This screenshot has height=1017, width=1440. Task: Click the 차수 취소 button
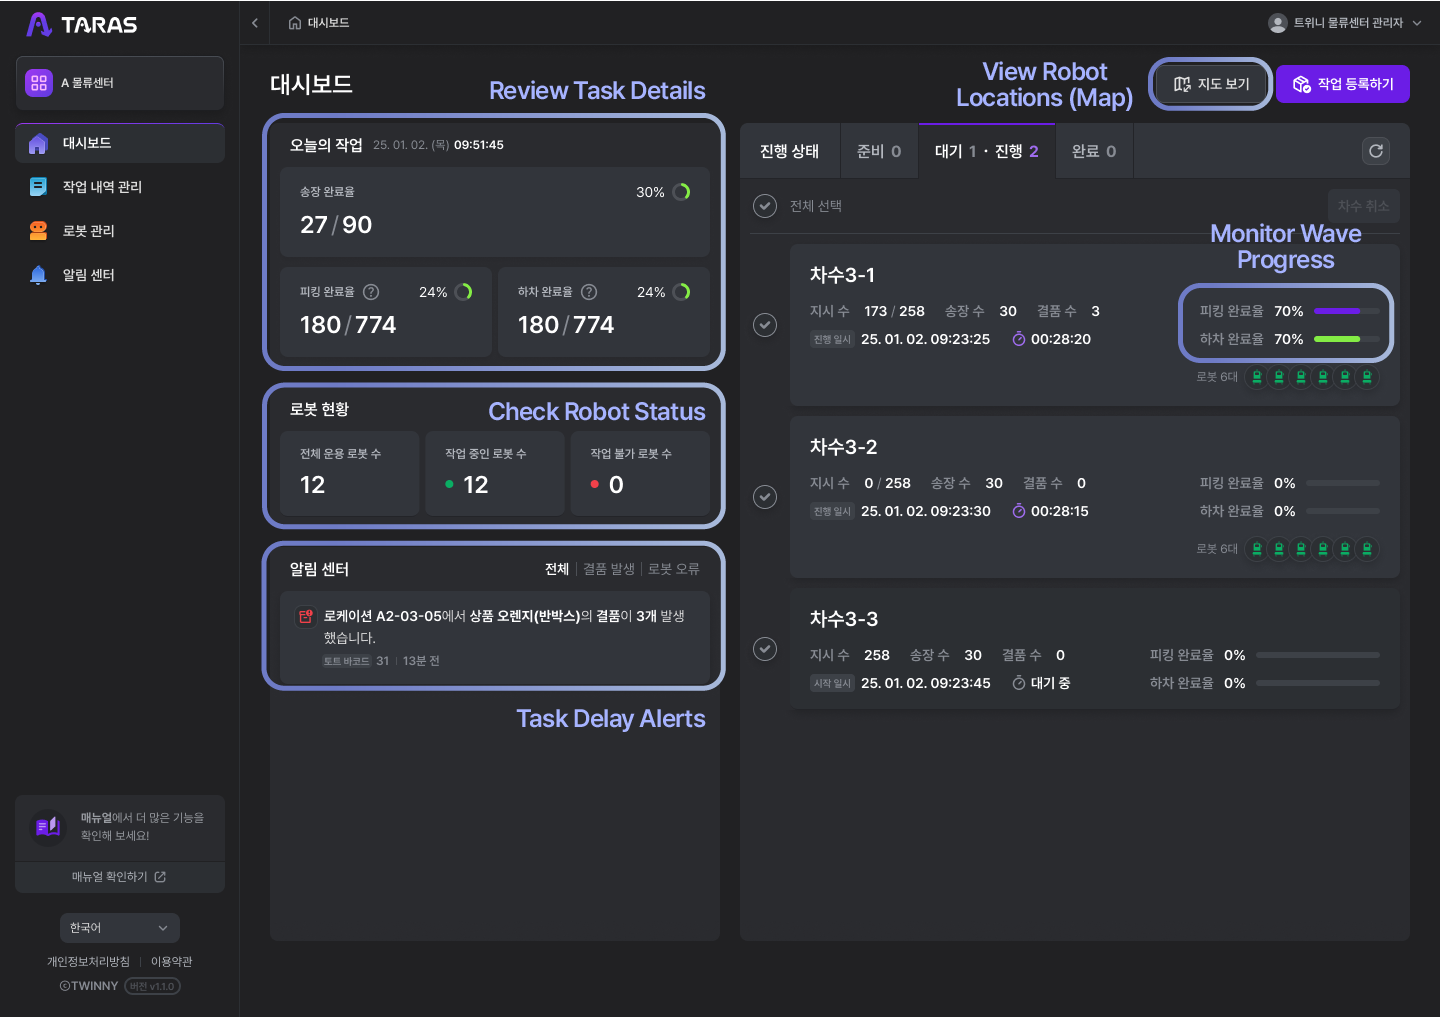(x=1364, y=206)
